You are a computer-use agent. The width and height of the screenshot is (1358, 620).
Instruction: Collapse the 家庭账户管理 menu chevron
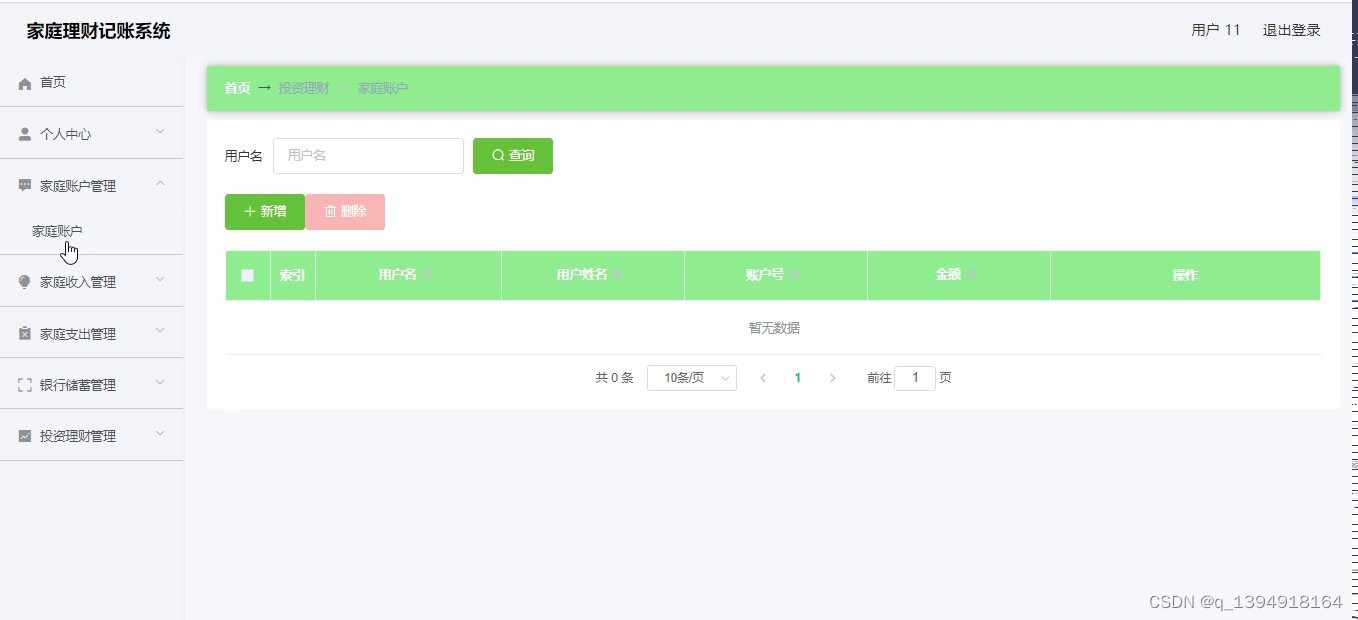tap(158, 185)
